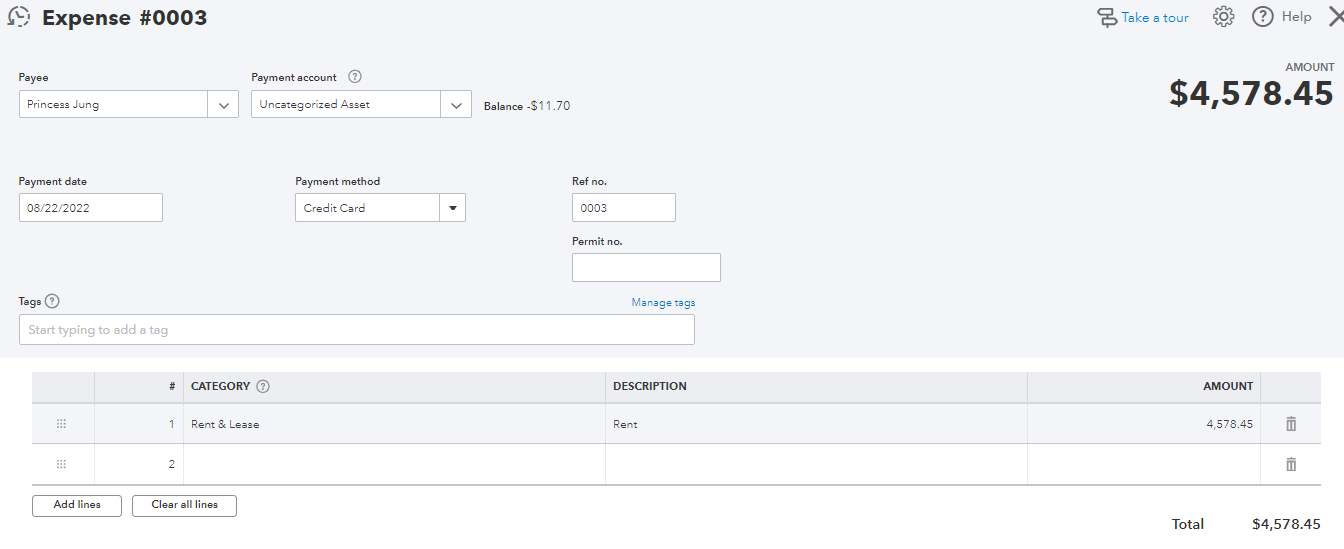Open the Manage tags link
The width and height of the screenshot is (1344, 549).
(x=663, y=302)
